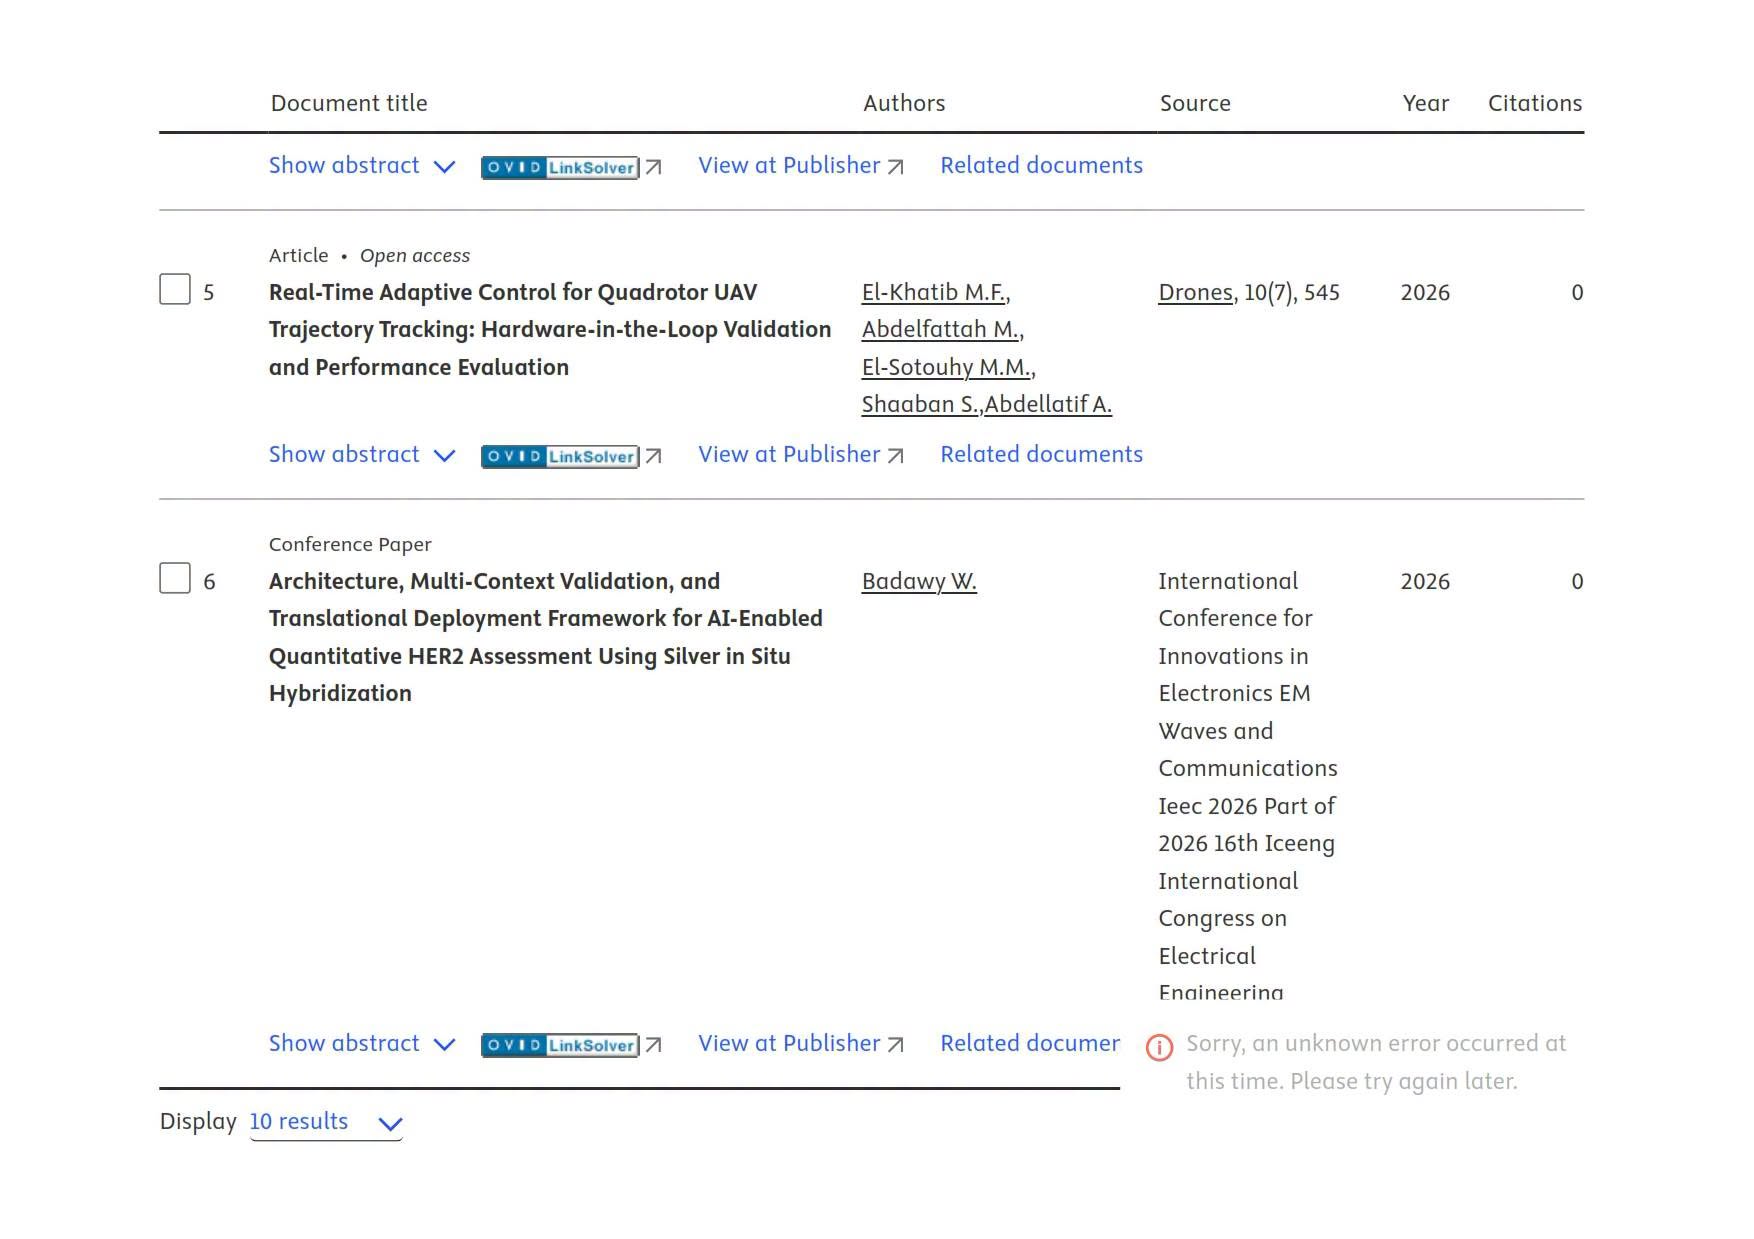
Task: Open author Badawy W. profile
Action: coord(919,582)
